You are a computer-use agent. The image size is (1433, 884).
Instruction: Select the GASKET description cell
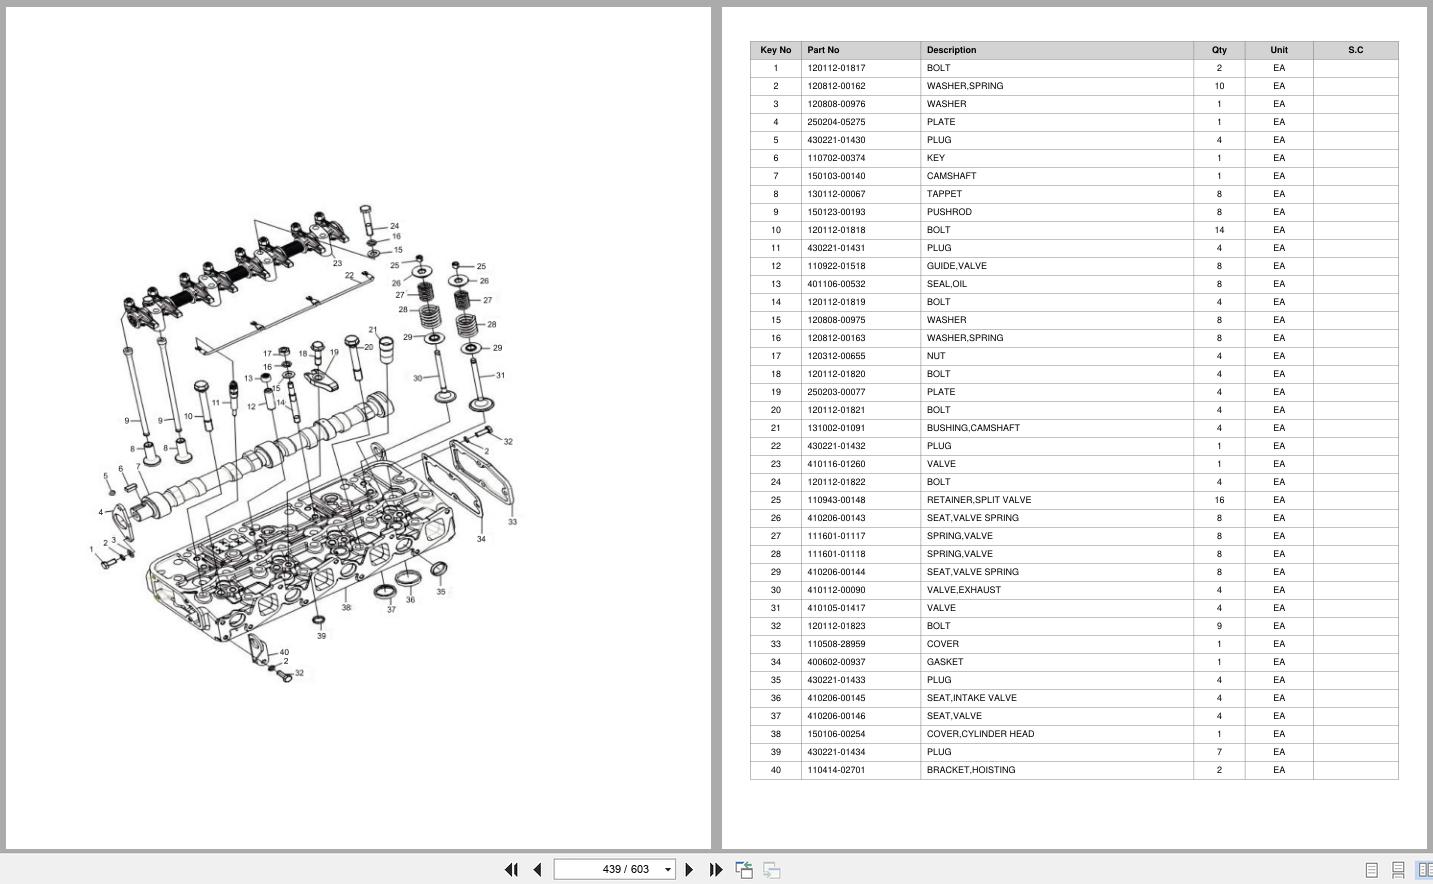point(1057,662)
